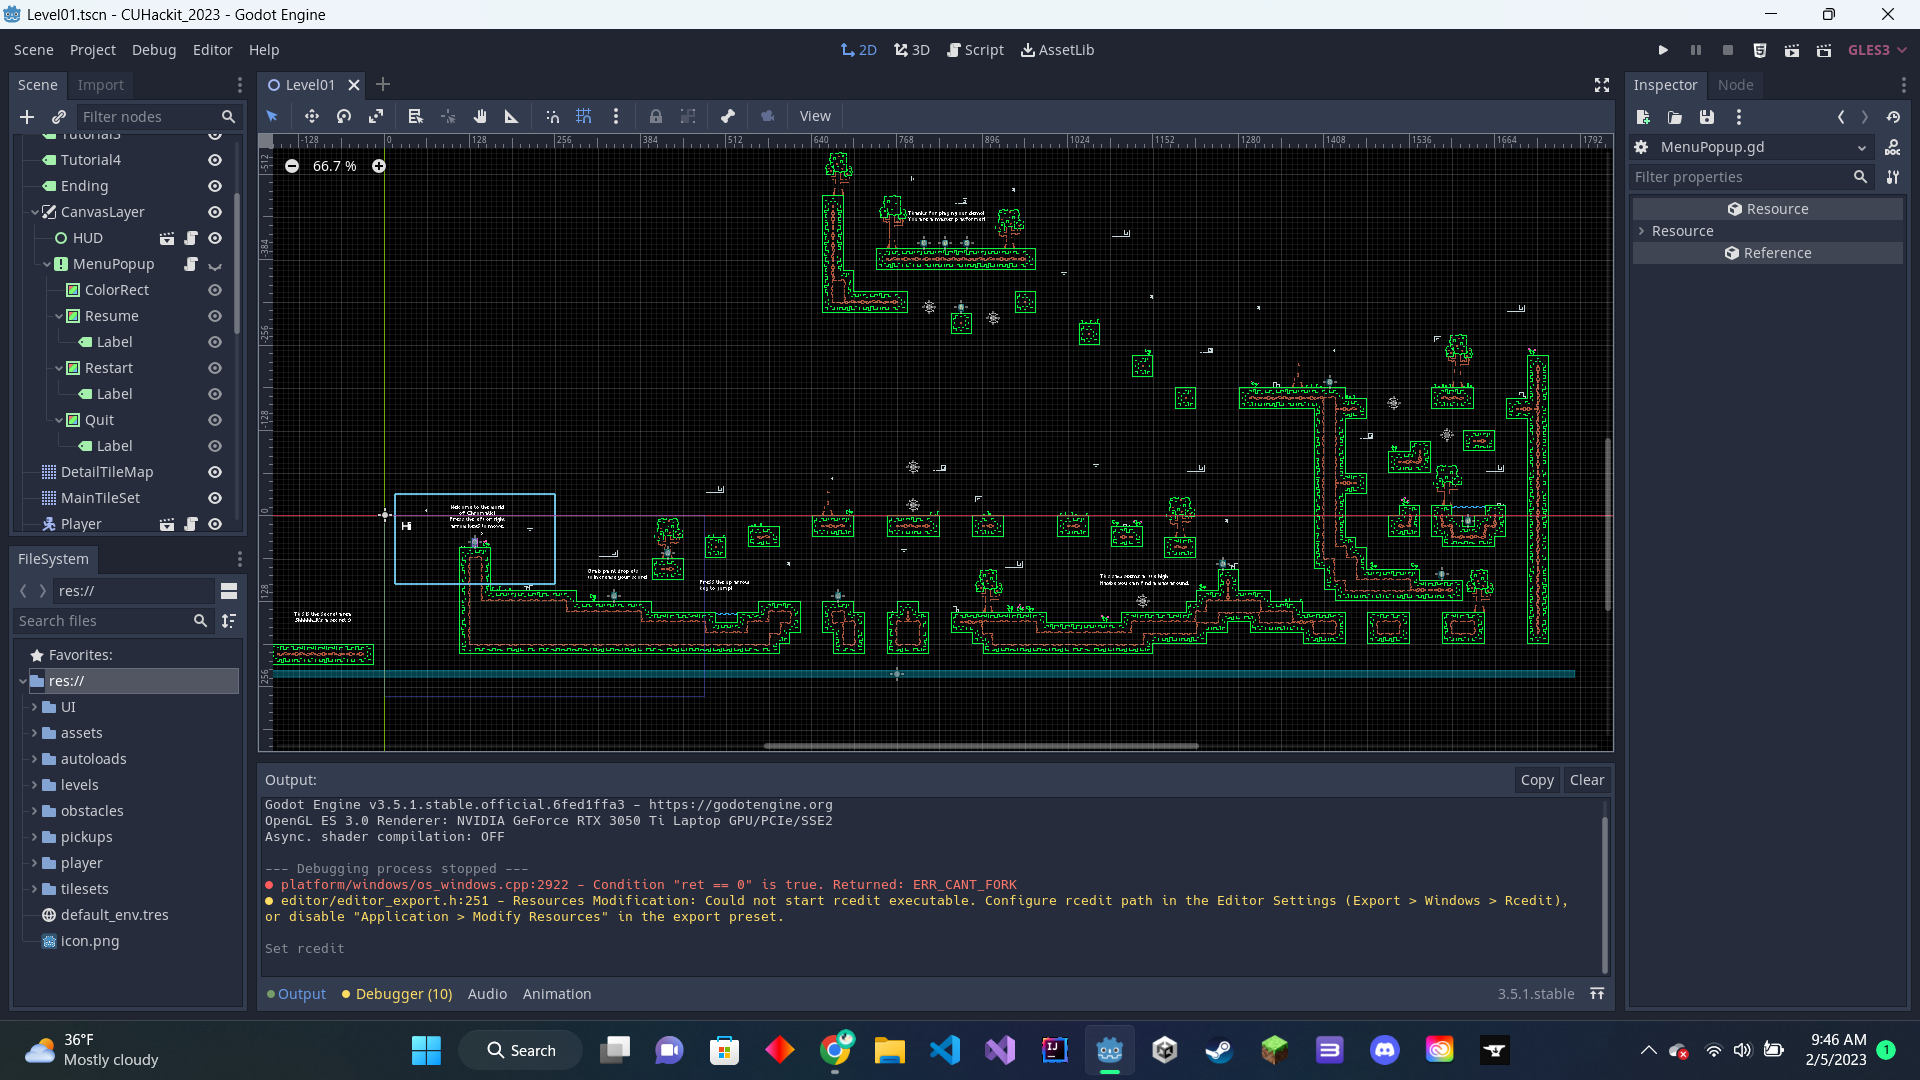Image resolution: width=1920 pixels, height=1080 pixels.
Task: Activate the Ruler Mode tool
Action: coord(511,116)
